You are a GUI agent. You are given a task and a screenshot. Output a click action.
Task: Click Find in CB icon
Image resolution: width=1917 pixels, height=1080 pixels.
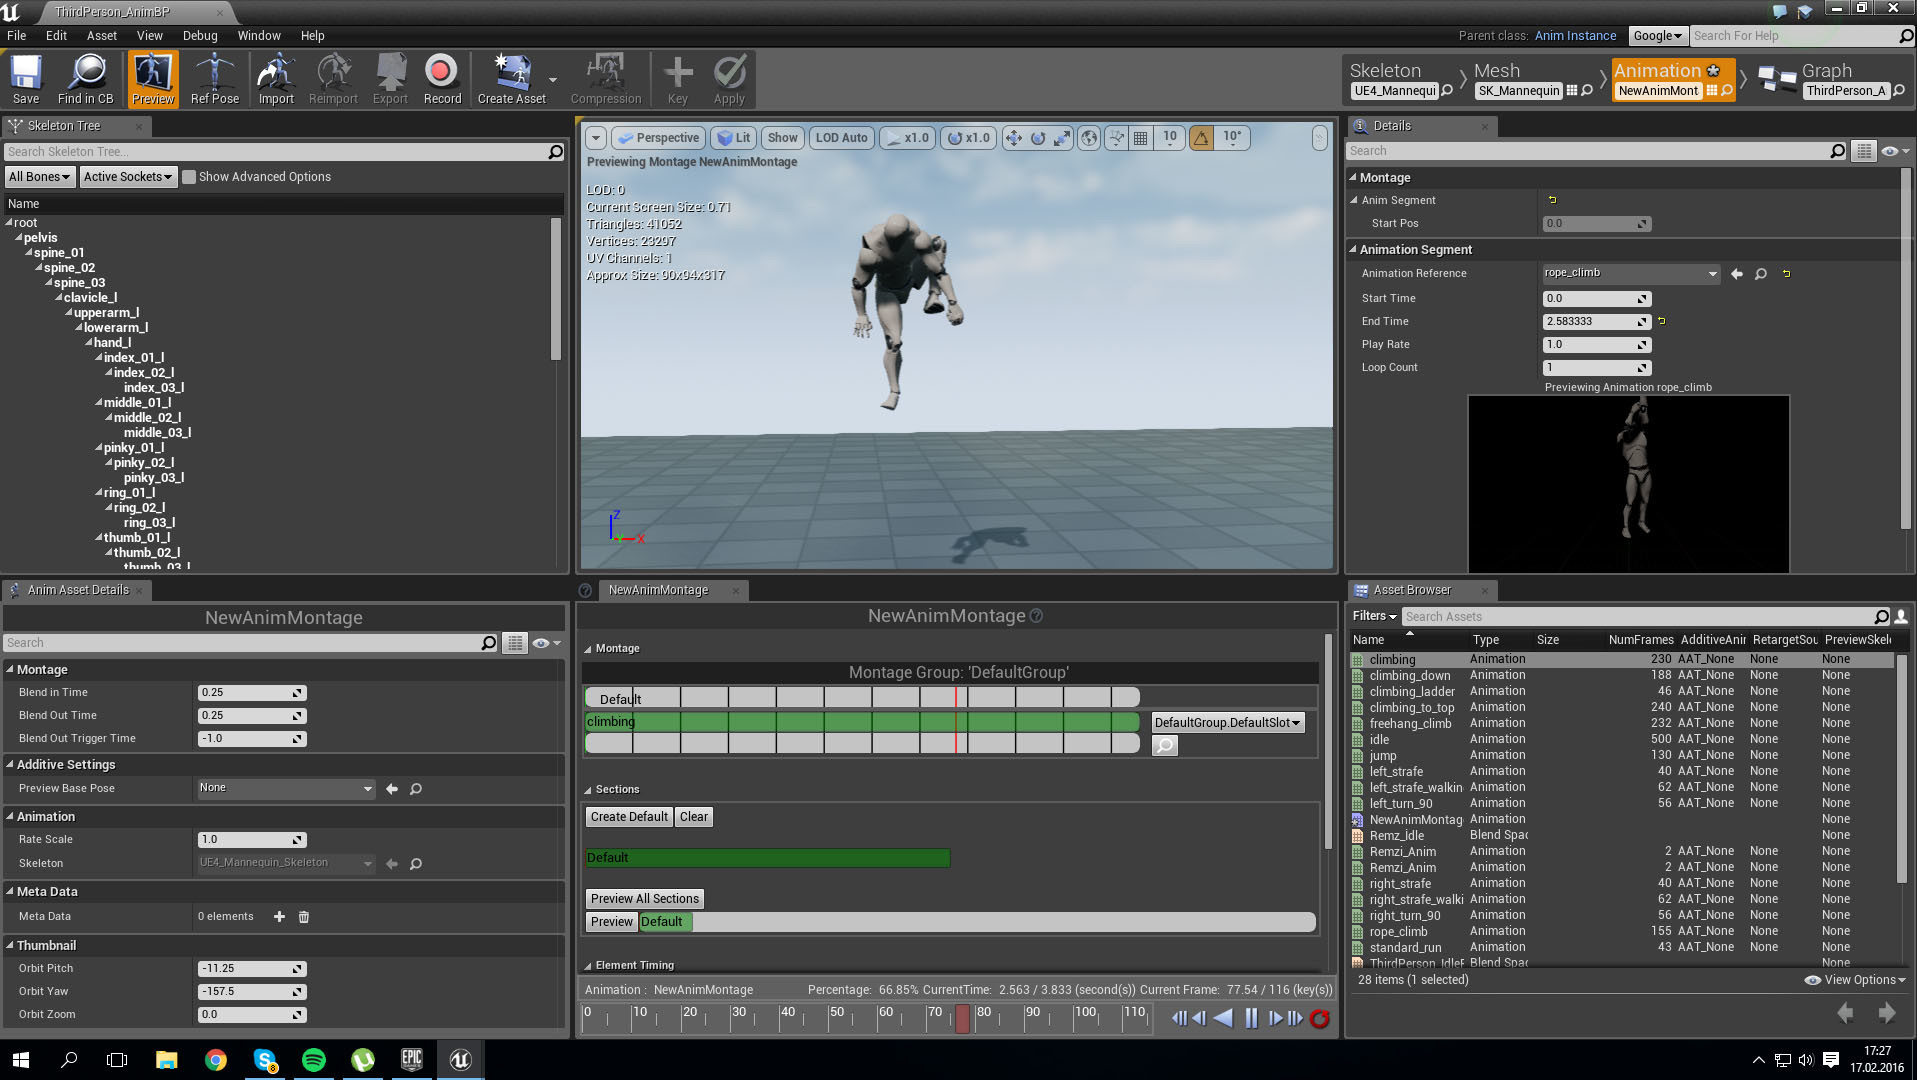(x=86, y=79)
